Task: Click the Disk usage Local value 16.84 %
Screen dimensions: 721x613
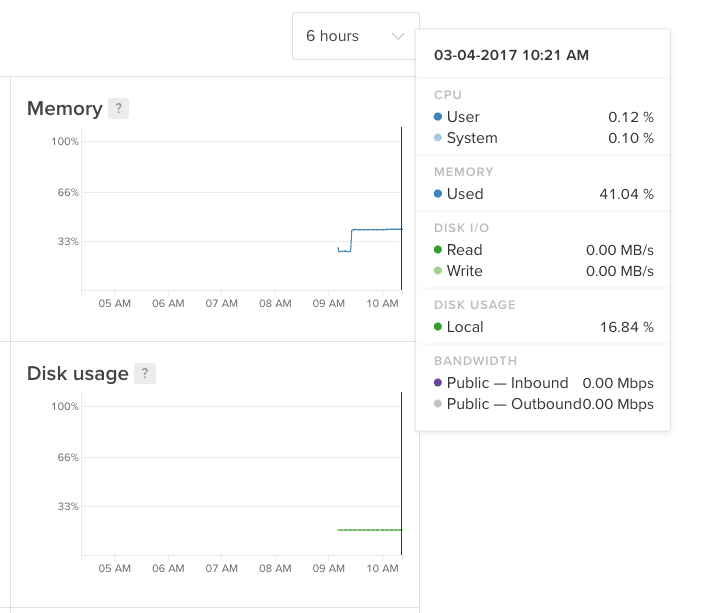Action: click(x=627, y=327)
